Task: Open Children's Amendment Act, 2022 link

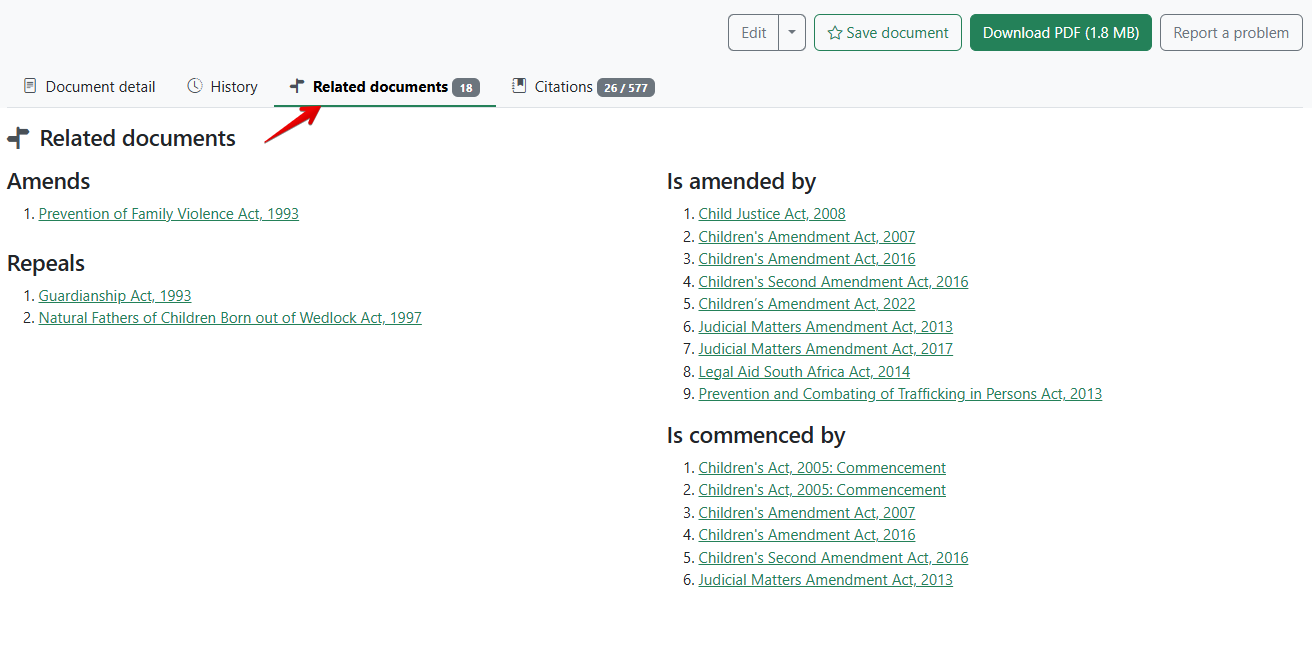Action: coord(806,304)
